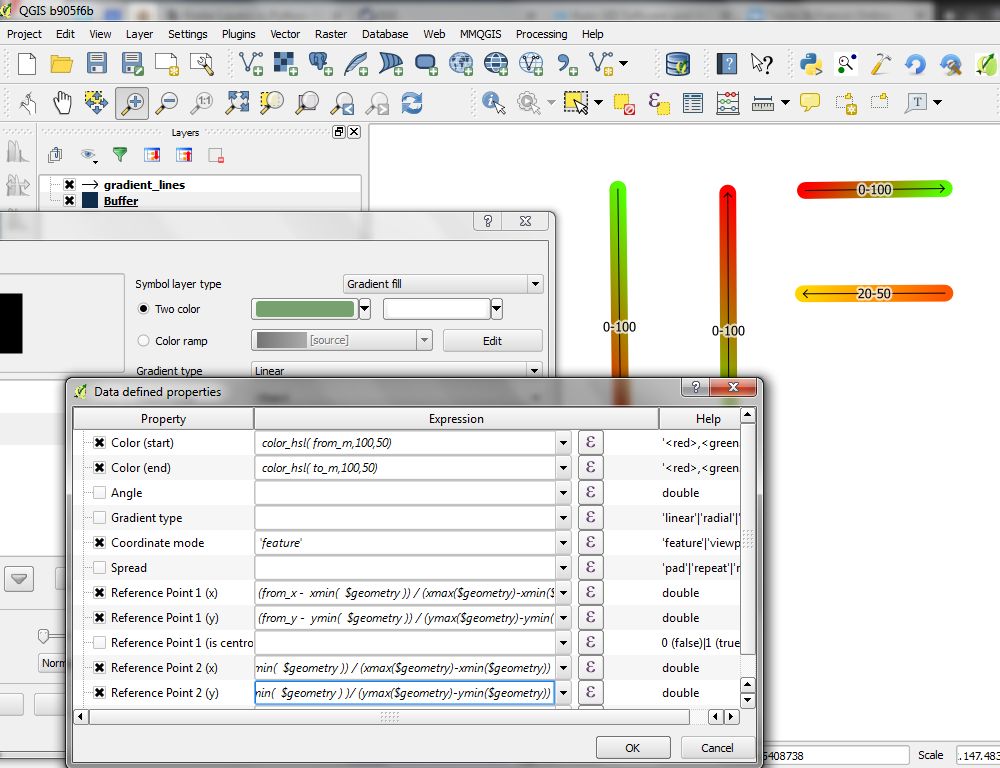Open the attribute table icon
This screenshot has width=1000, height=768.
point(692,102)
